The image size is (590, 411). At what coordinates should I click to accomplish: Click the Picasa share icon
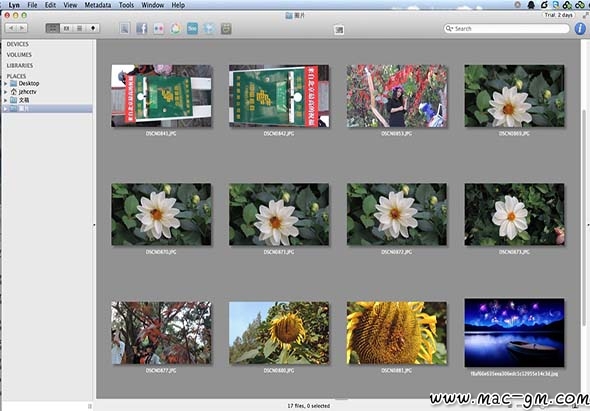point(175,29)
